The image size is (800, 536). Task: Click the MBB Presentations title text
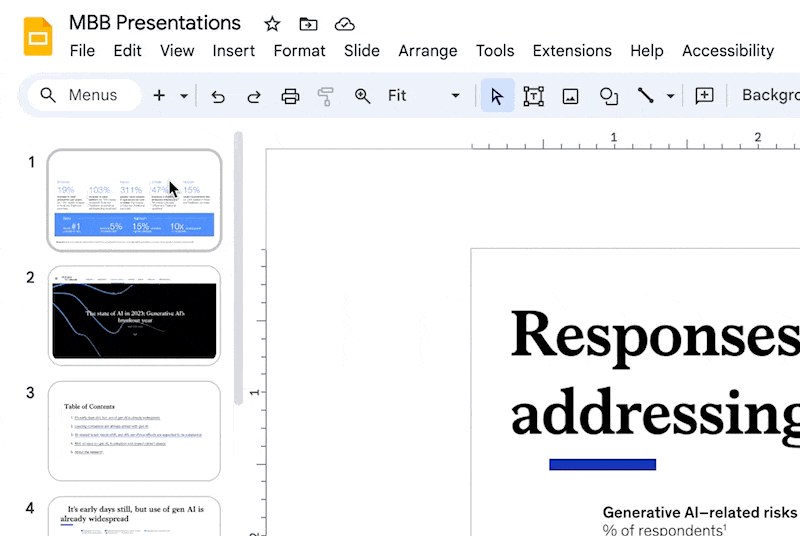point(155,23)
